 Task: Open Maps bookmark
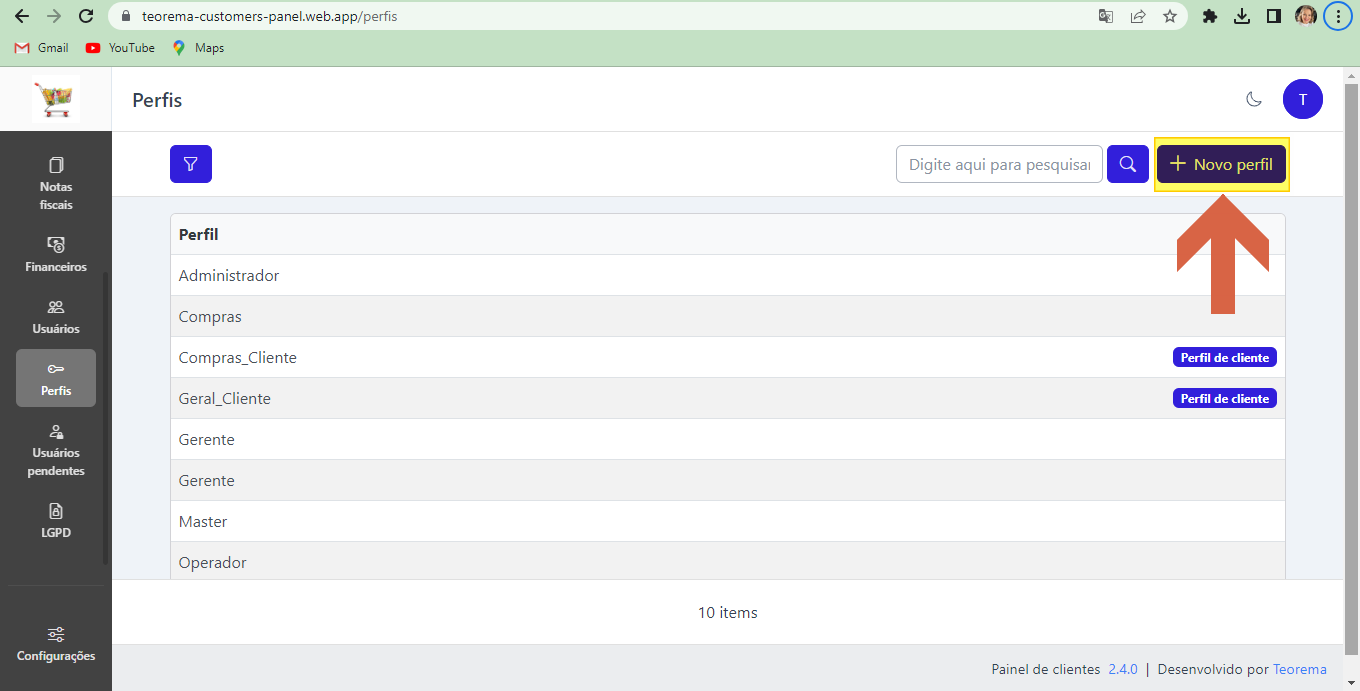198,48
